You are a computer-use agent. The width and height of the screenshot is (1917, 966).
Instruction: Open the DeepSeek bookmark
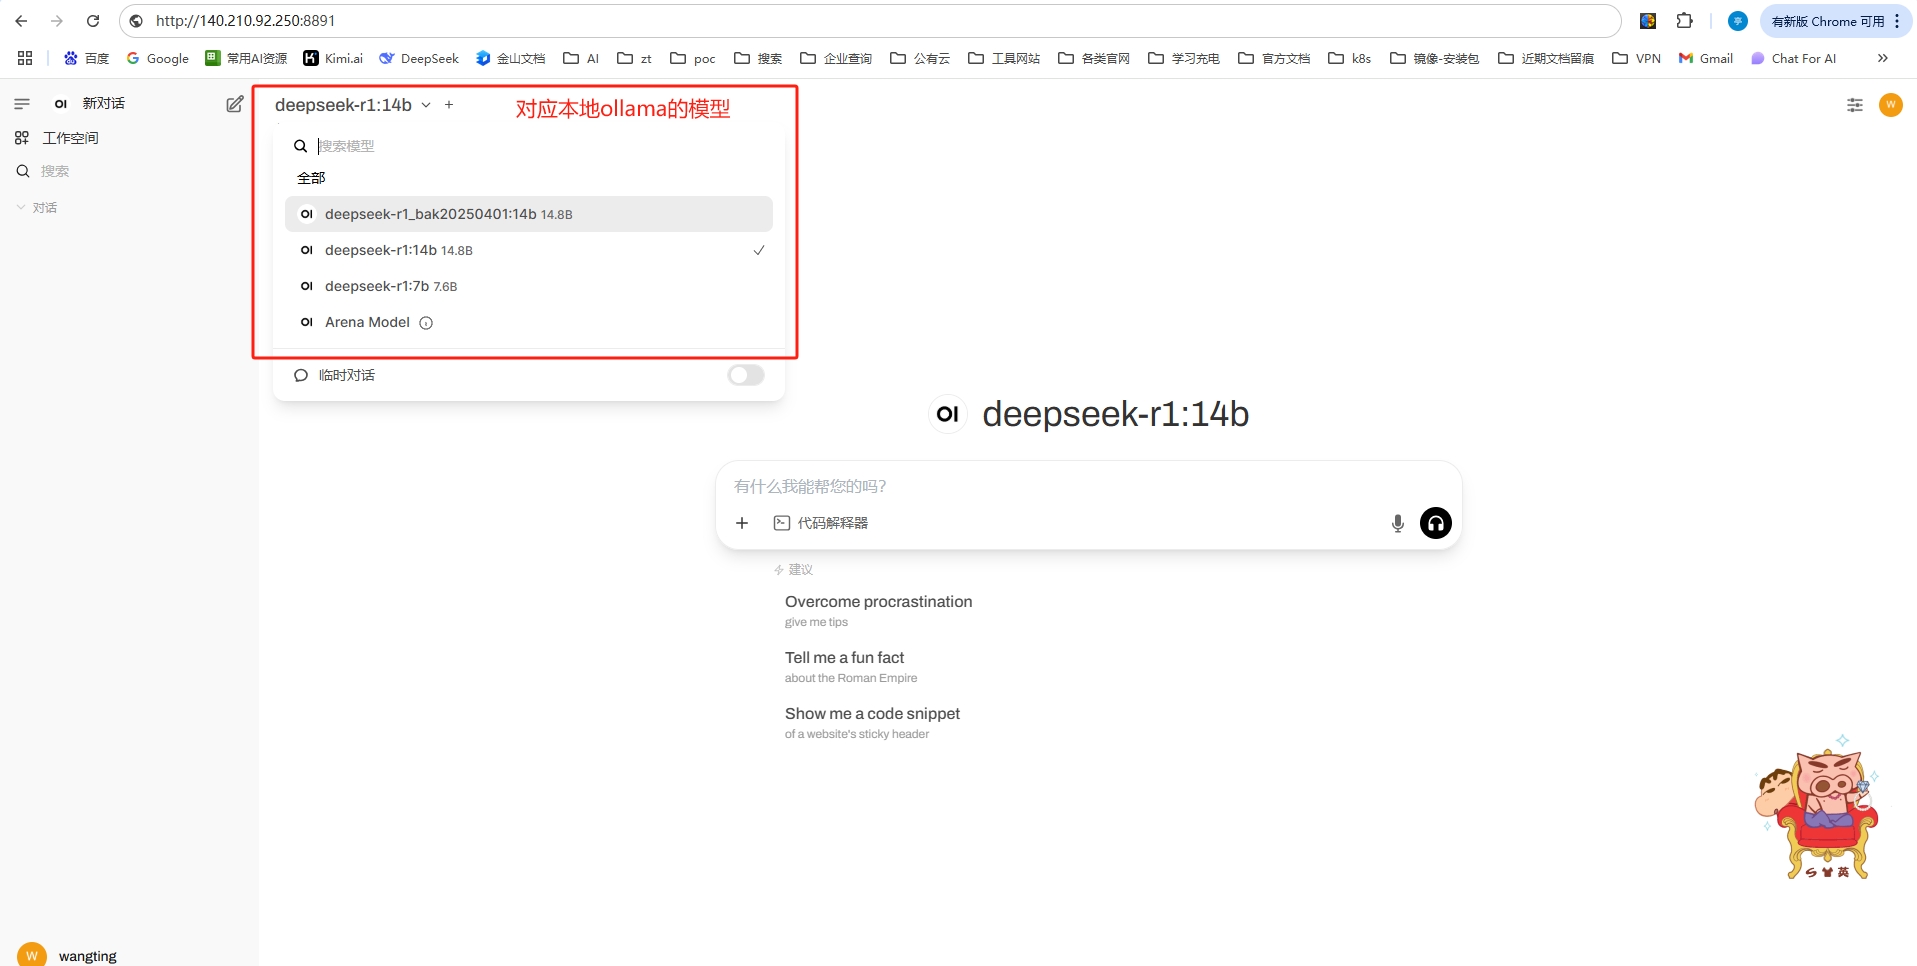coord(419,58)
